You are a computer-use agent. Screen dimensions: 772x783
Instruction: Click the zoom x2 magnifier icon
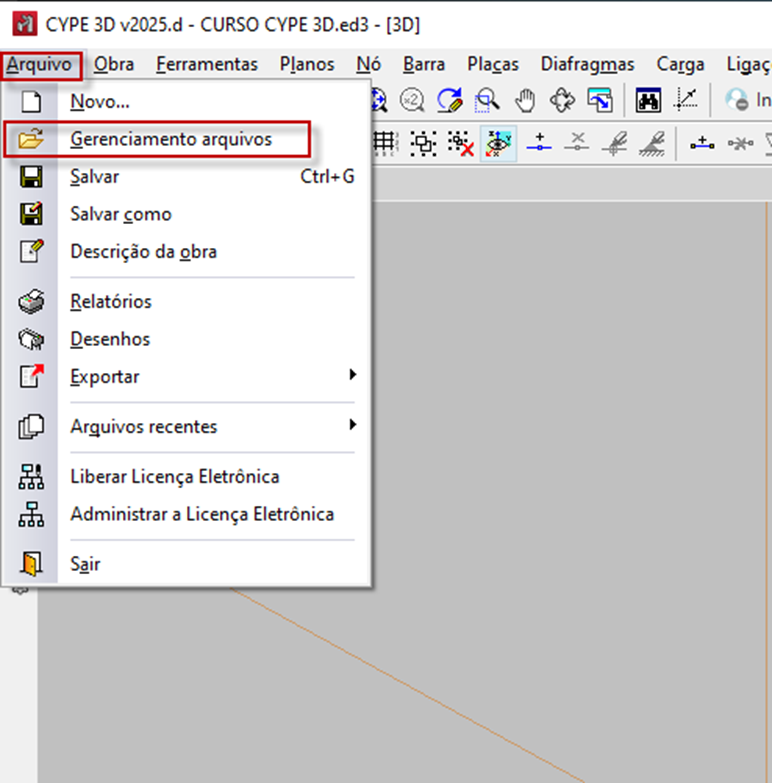pos(412,100)
